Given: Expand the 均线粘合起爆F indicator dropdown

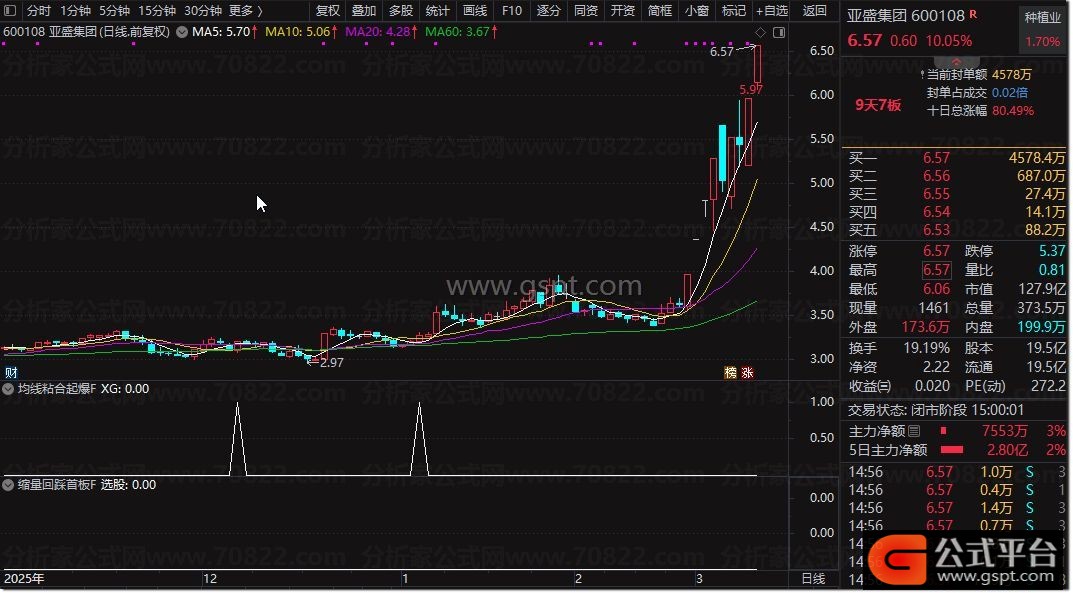Looking at the screenshot, I should (x=10, y=389).
